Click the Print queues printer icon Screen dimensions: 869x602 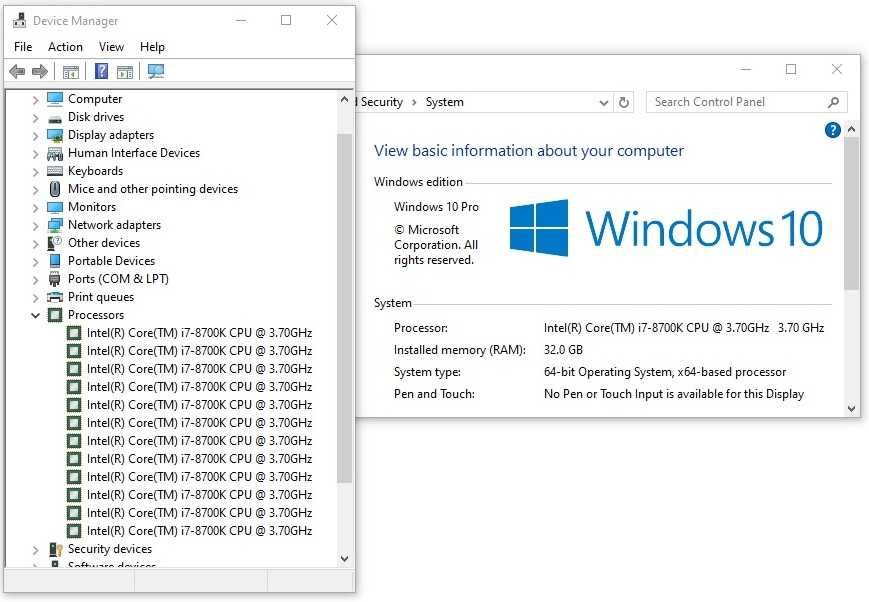[55, 297]
